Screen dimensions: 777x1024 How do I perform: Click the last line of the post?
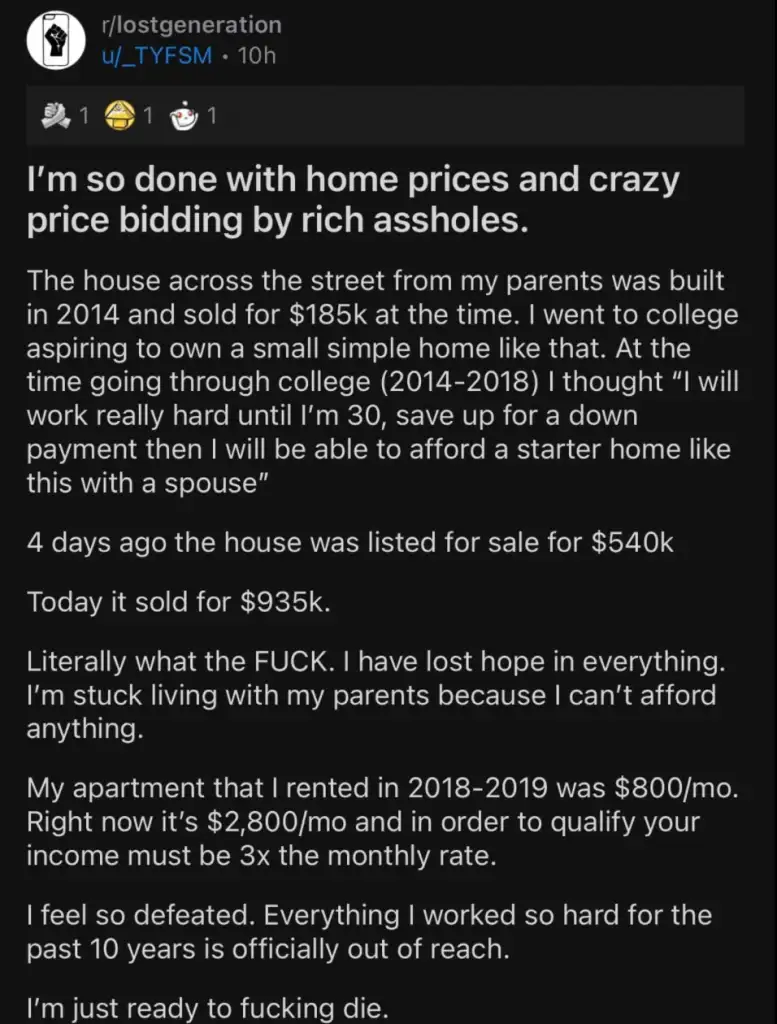206,1007
